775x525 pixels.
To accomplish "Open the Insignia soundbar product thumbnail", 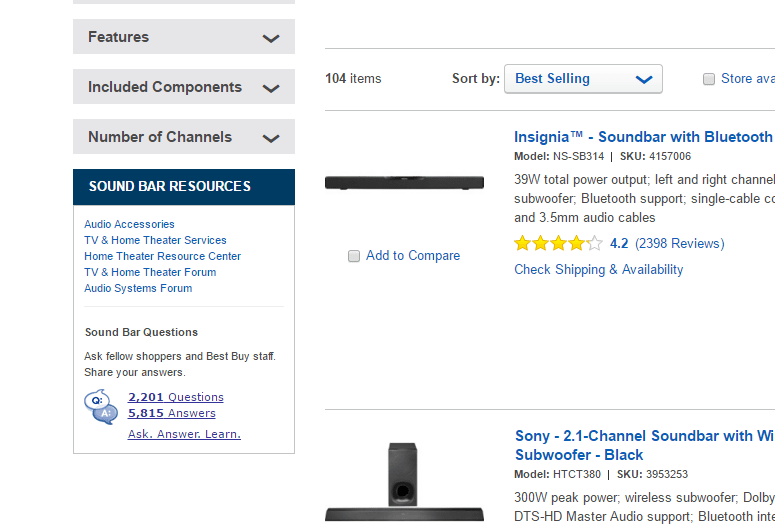I will (404, 182).
